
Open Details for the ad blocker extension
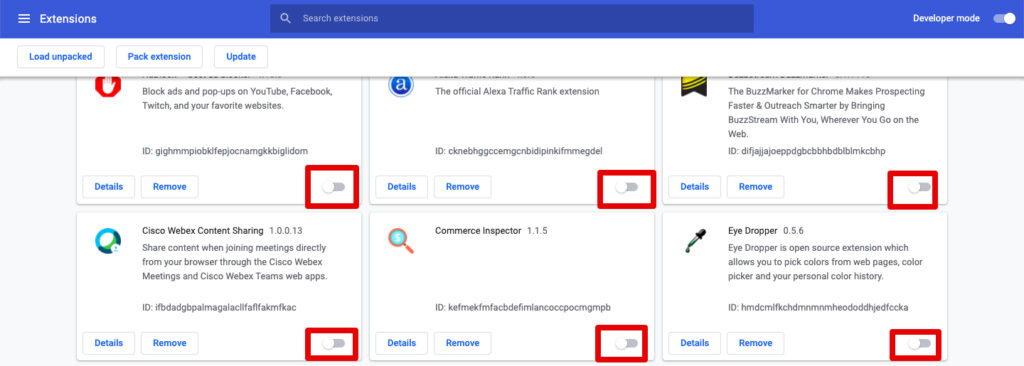(x=108, y=186)
